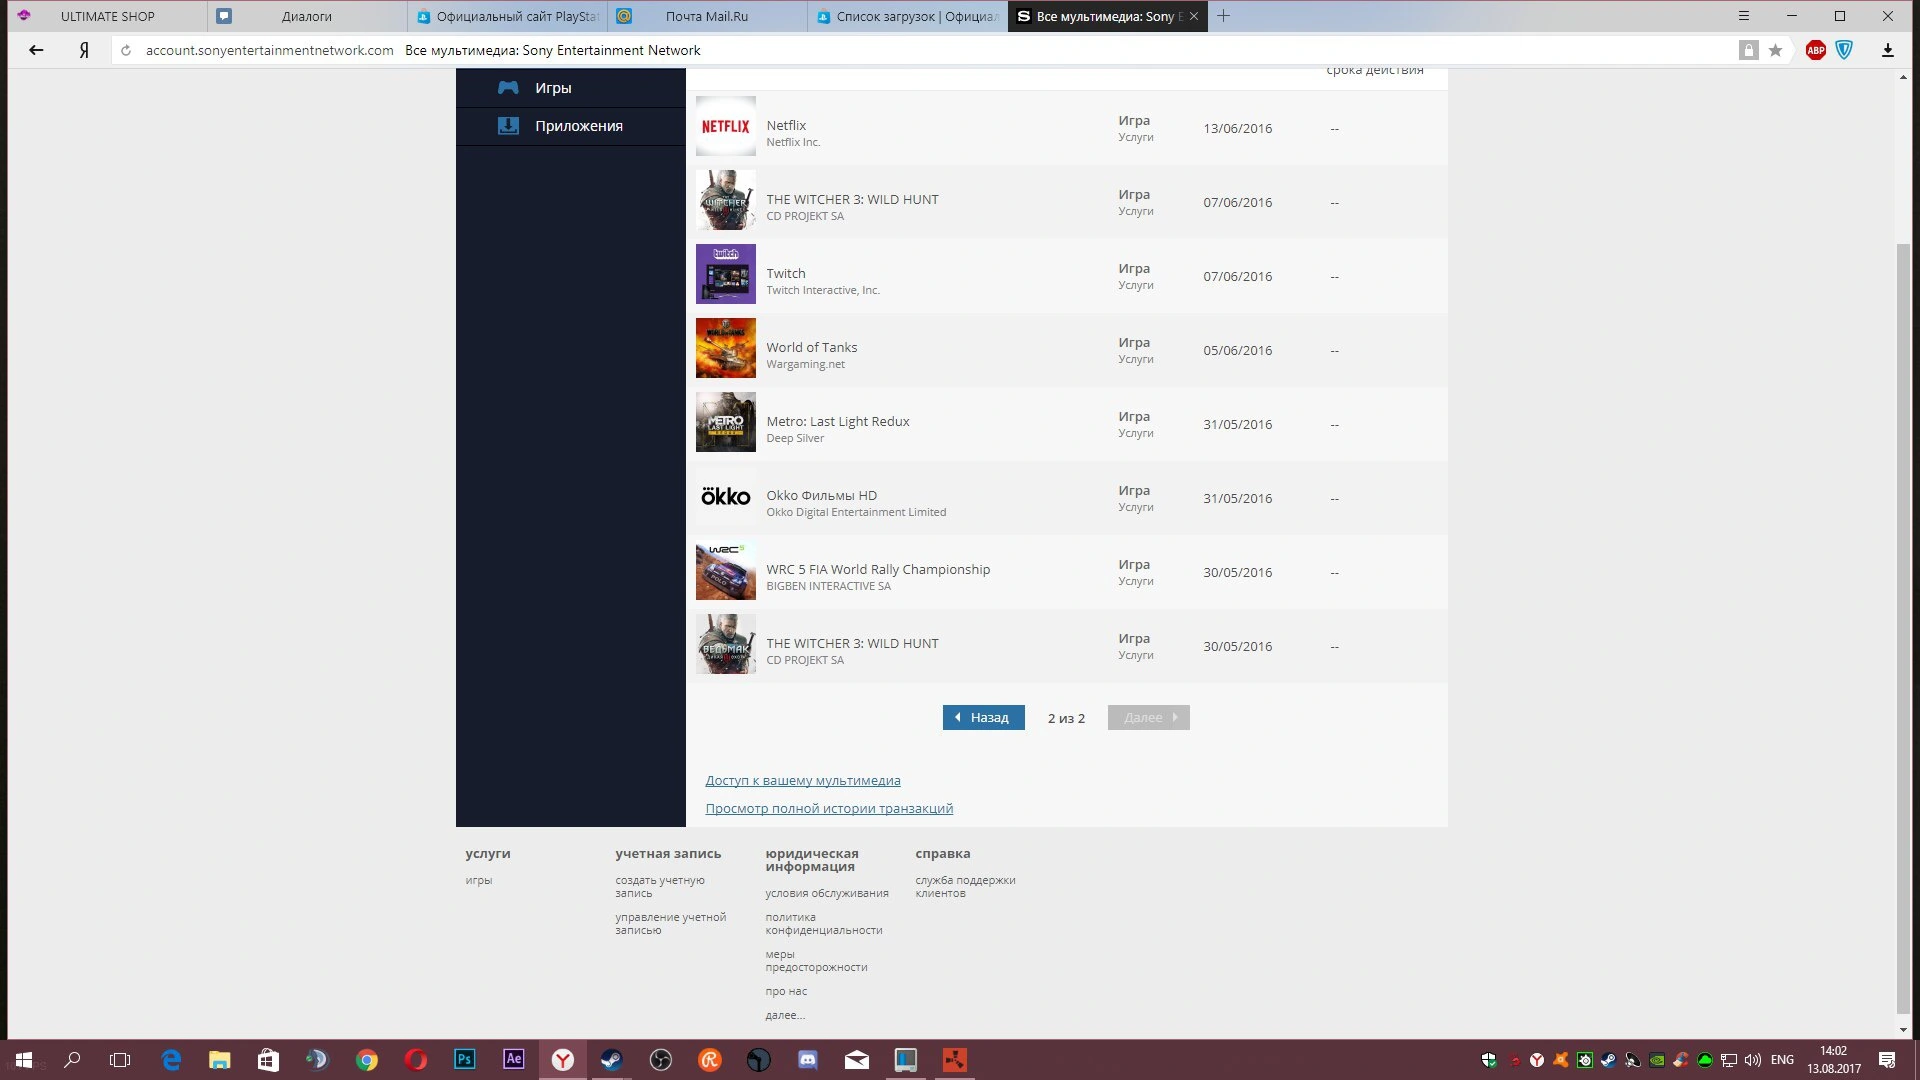Click the padlock icon in the address bar

pyautogui.click(x=1748, y=50)
